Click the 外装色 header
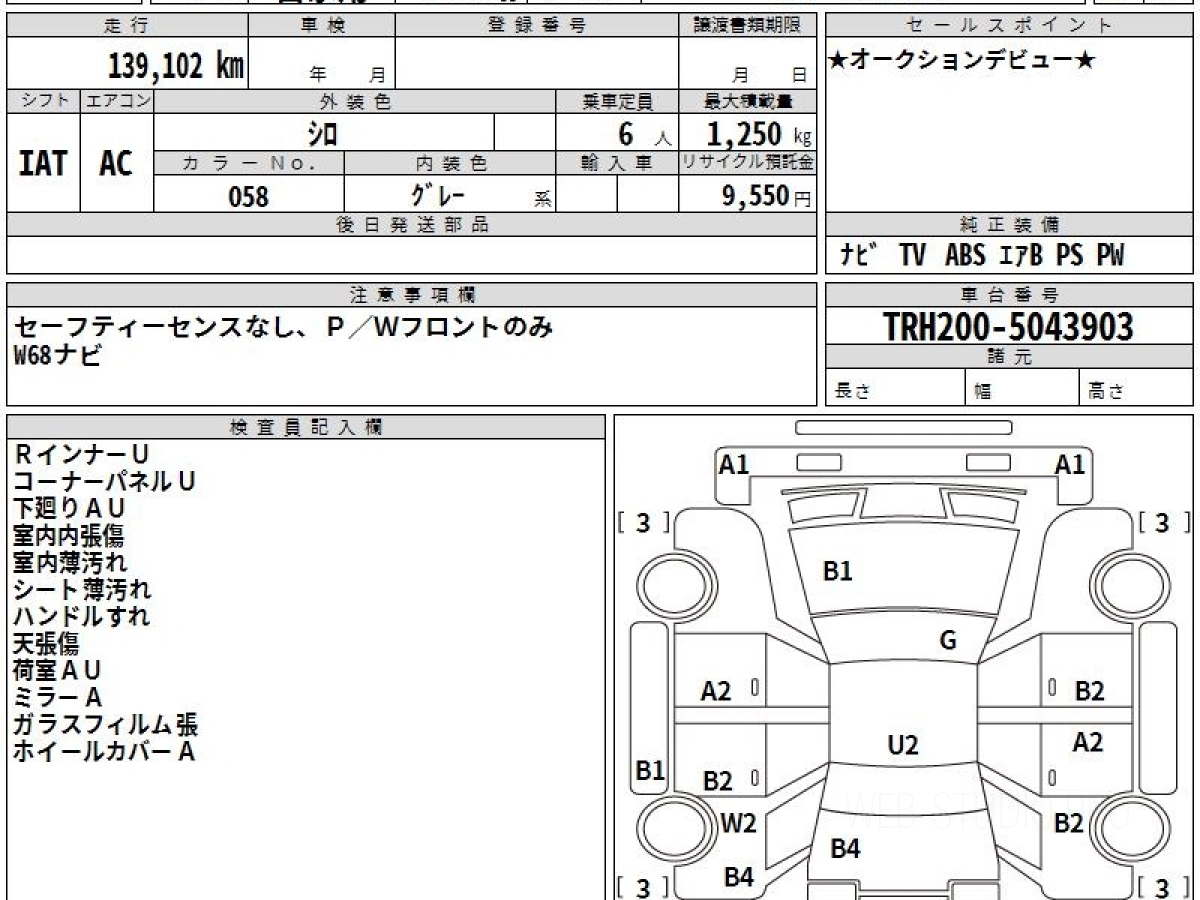Image resolution: width=1200 pixels, height=900 pixels. pos(354,101)
